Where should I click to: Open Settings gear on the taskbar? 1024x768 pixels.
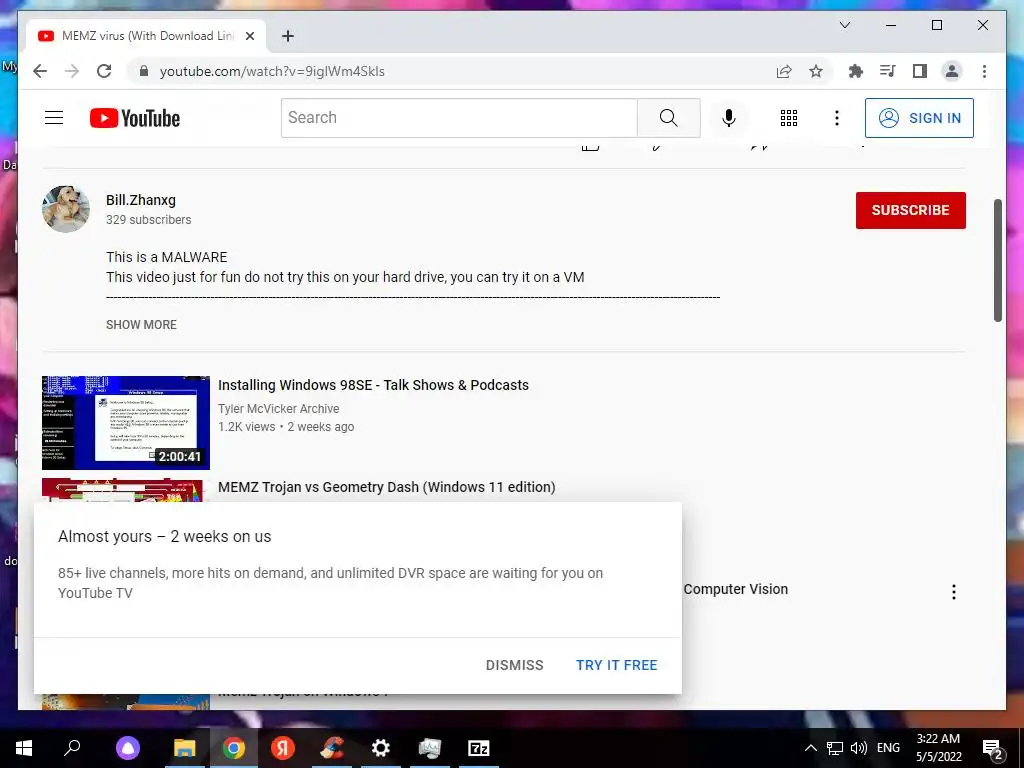381,748
